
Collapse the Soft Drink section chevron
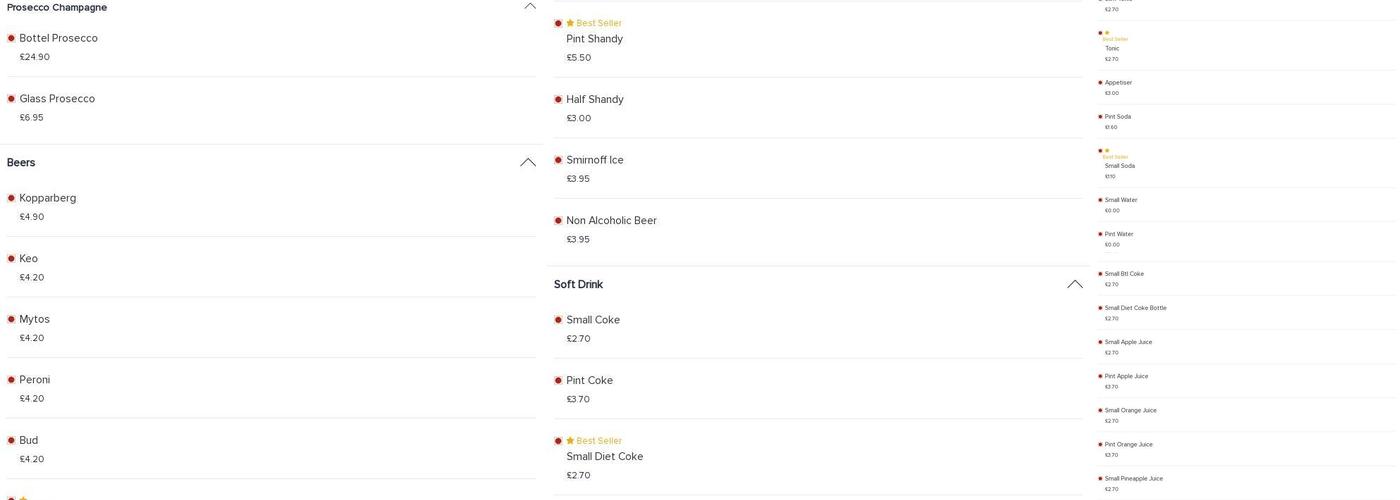[x=1075, y=284]
